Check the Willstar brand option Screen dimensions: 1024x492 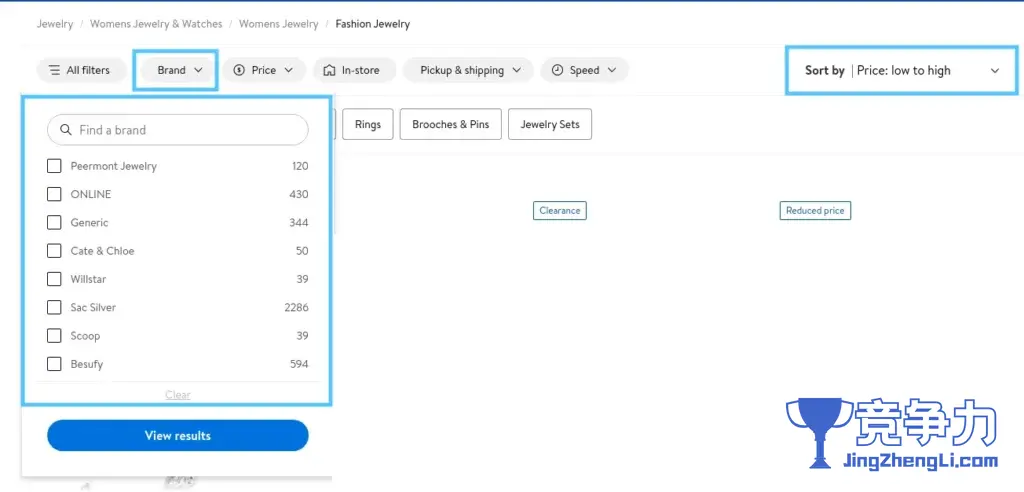54,279
